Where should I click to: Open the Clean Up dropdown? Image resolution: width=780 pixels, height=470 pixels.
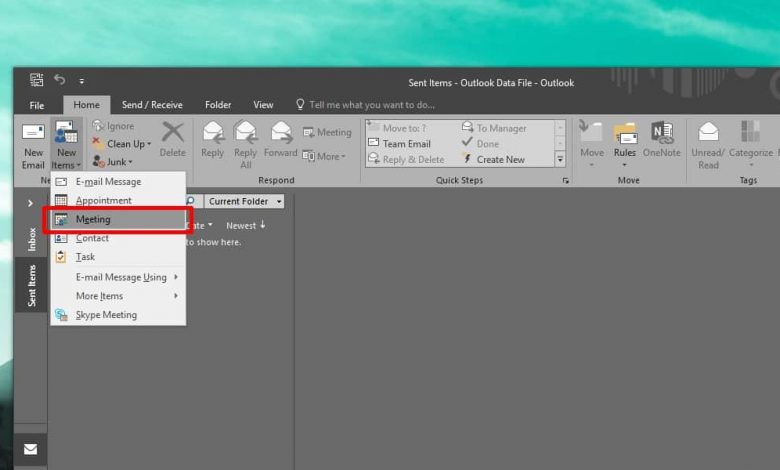click(121, 144)
